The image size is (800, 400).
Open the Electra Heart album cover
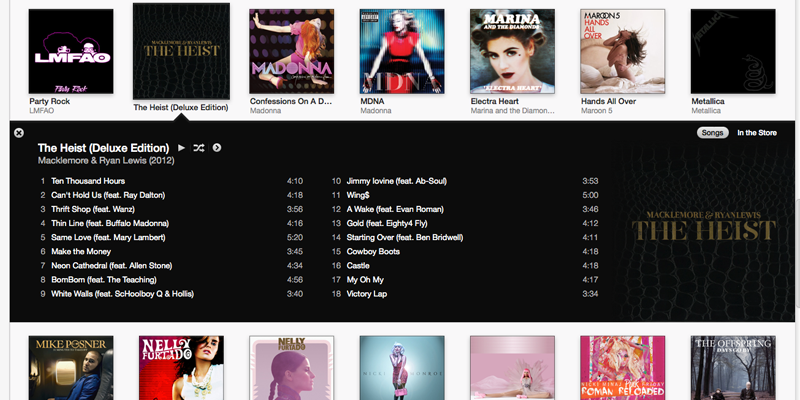pyautogui.click(x=512, y=51)
